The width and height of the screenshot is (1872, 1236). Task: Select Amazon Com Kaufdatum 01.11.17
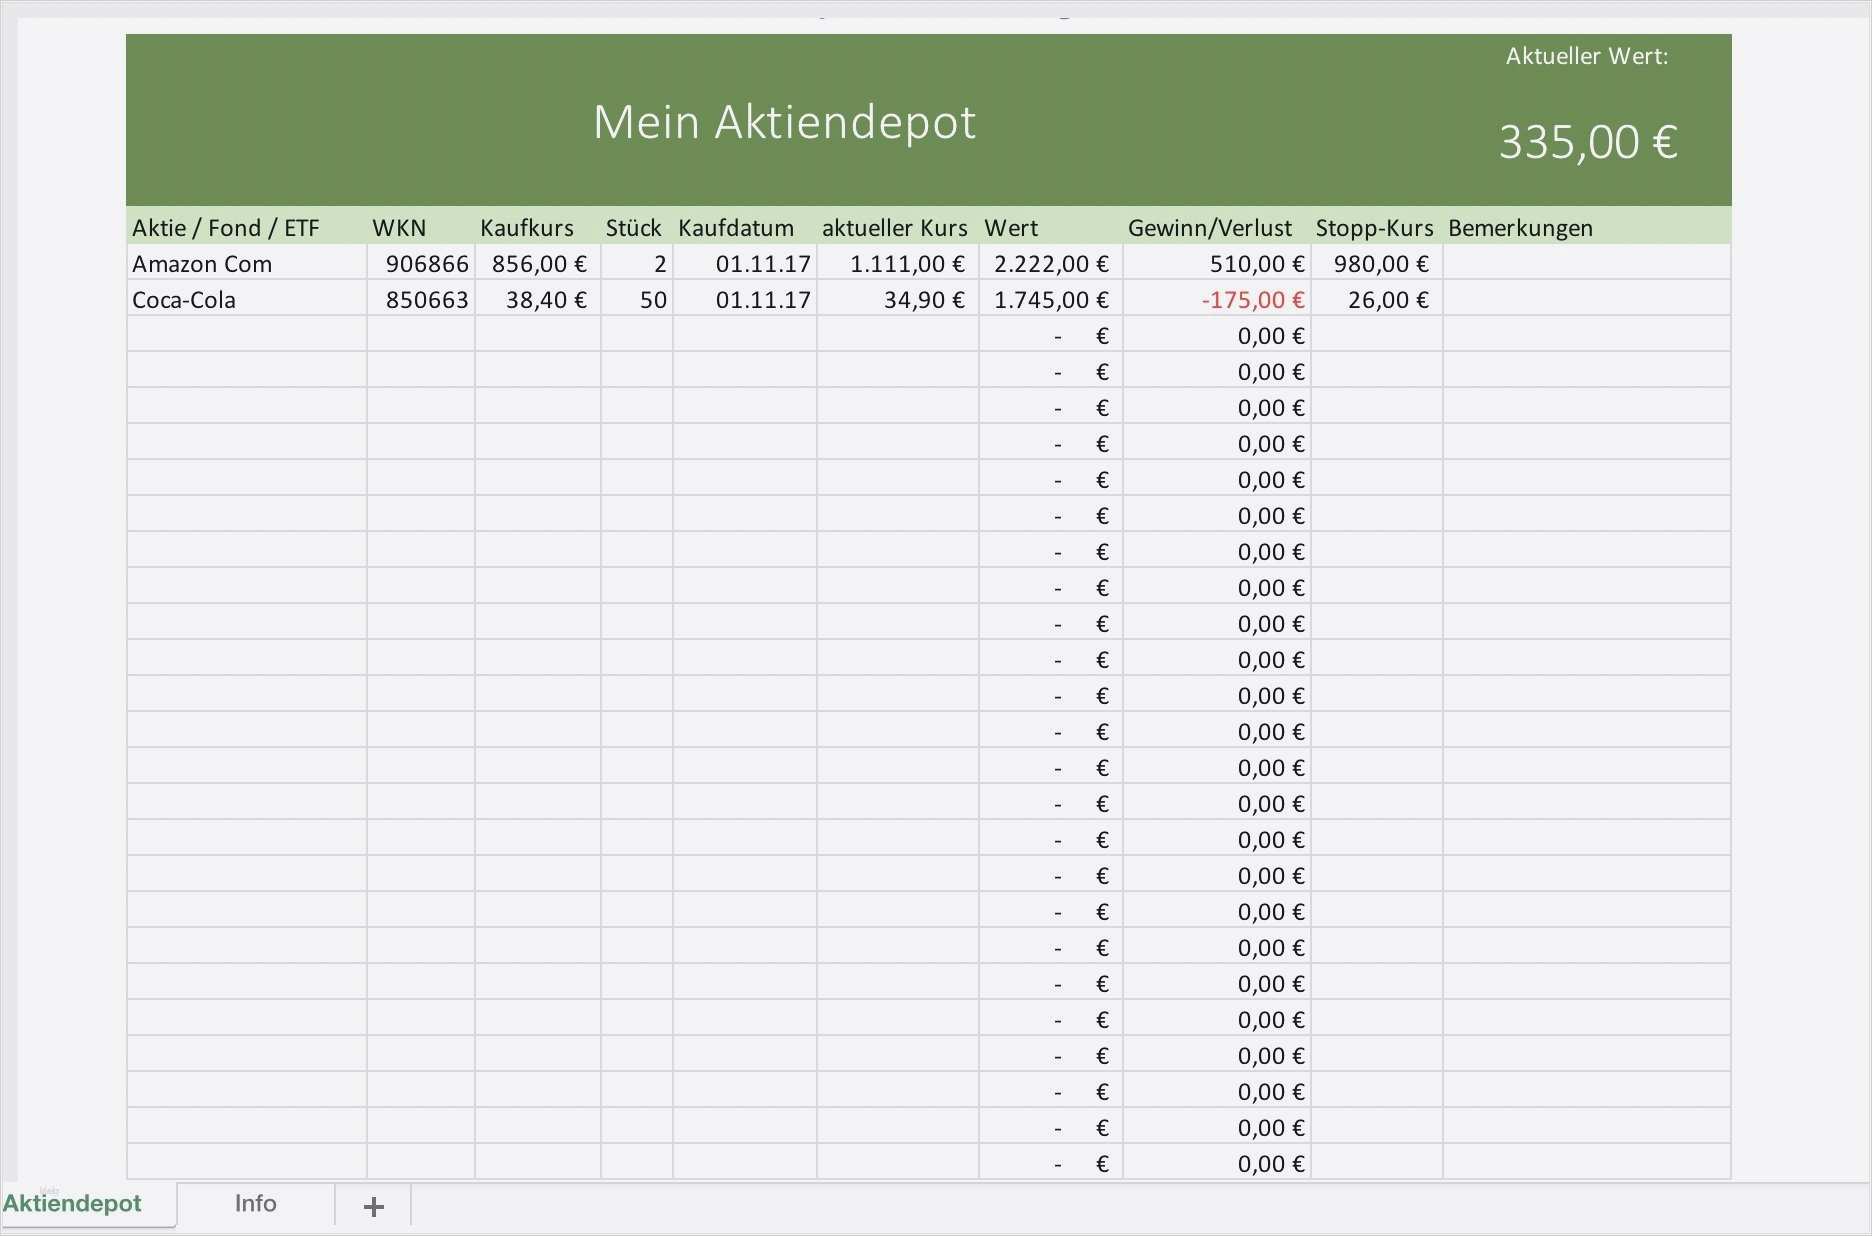click(x=745, y=264)
